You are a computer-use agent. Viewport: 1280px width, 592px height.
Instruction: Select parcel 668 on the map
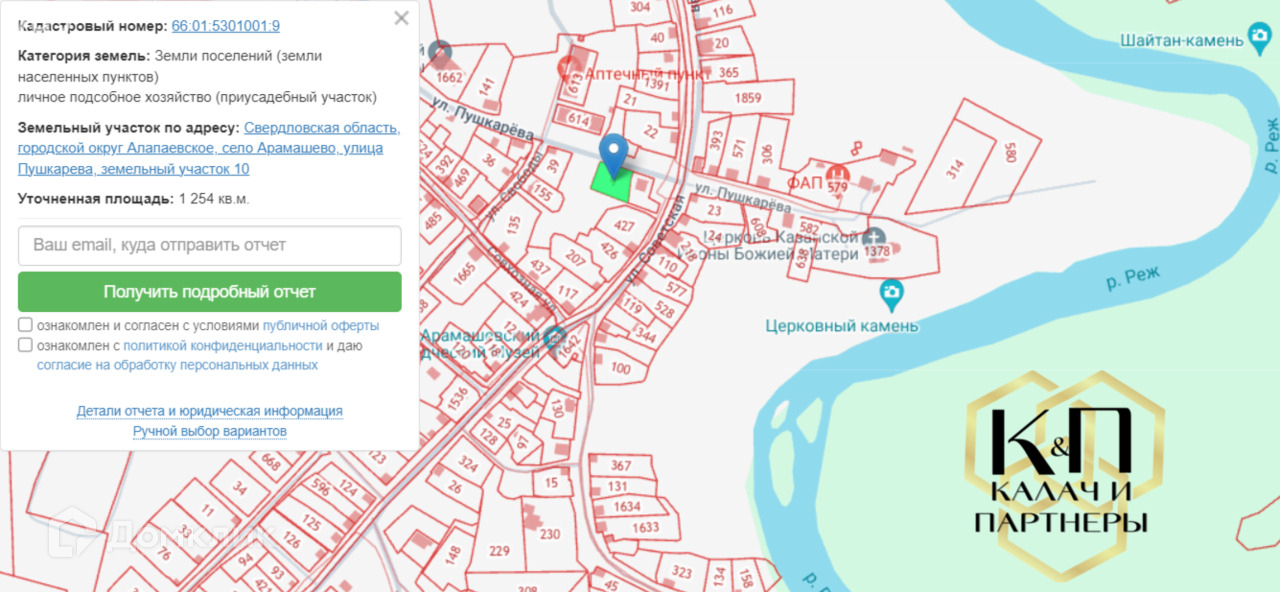click(x=270, y=461)
